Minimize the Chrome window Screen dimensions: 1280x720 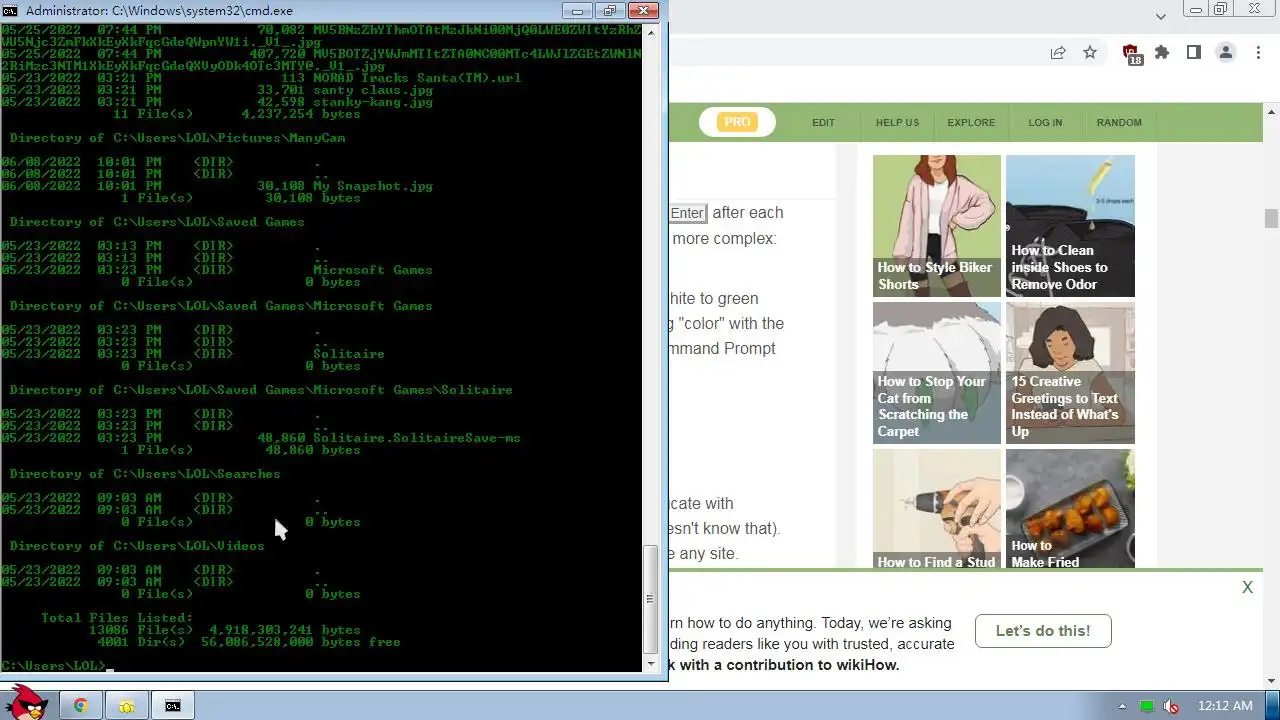click(1194, 9)
